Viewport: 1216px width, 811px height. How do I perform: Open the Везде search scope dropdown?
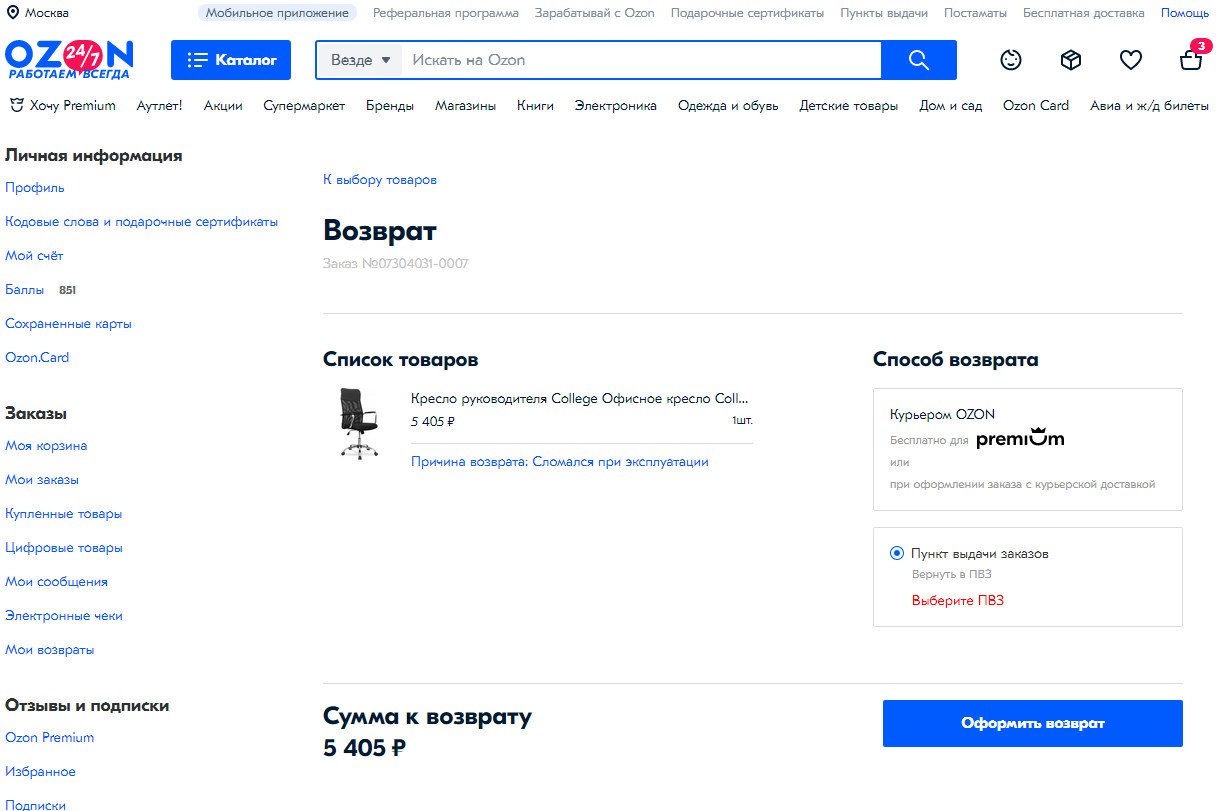coord(360,60)
